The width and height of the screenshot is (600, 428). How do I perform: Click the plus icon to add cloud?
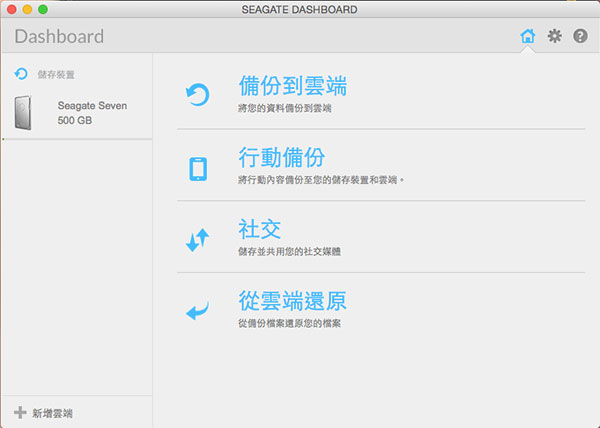tap(20, 412)
